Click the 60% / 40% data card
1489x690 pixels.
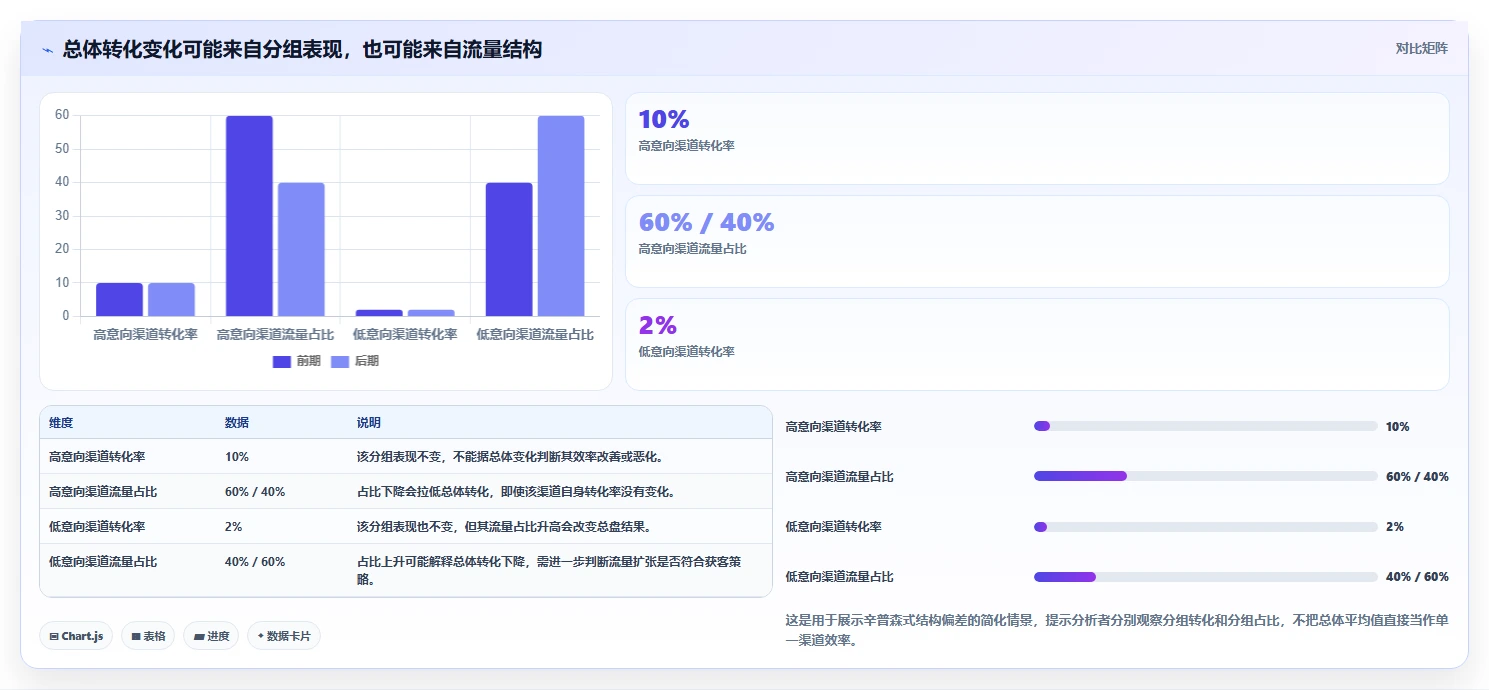pos(1037,242)
